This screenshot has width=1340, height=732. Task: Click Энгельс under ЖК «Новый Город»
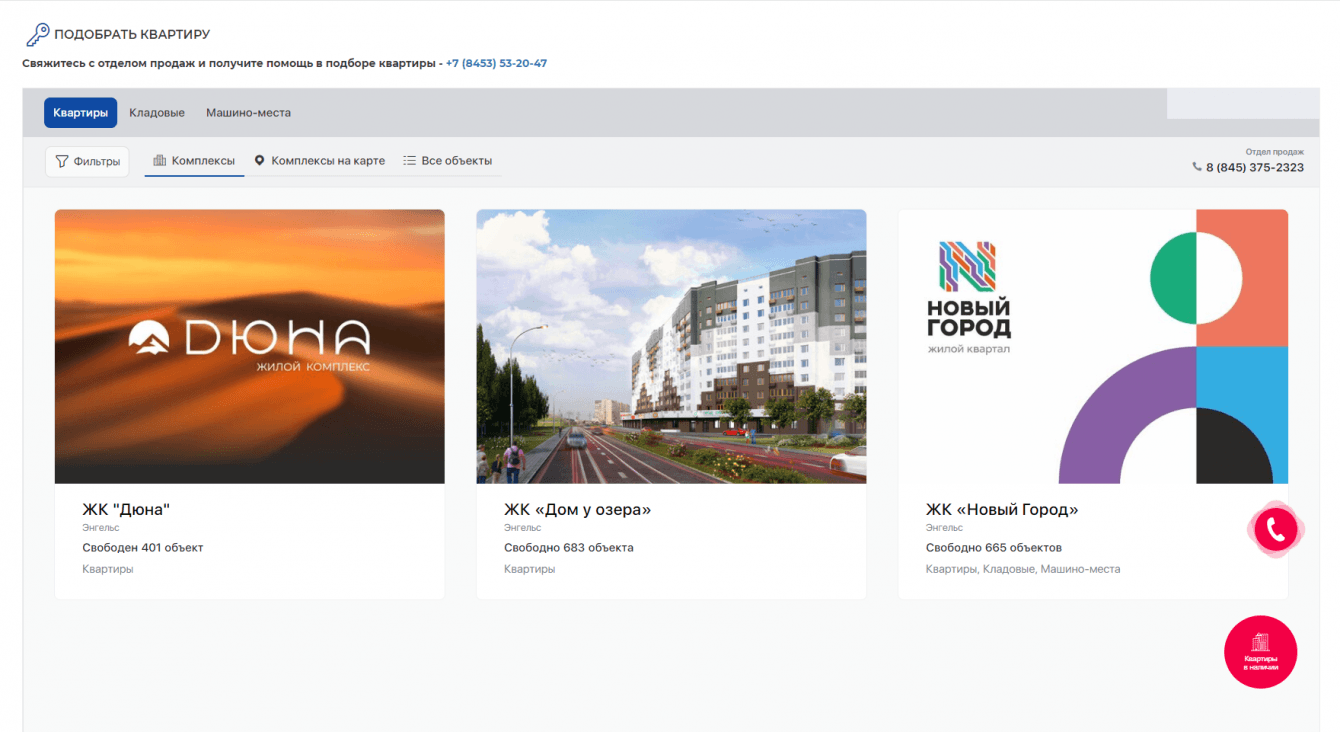pos(944,528)
